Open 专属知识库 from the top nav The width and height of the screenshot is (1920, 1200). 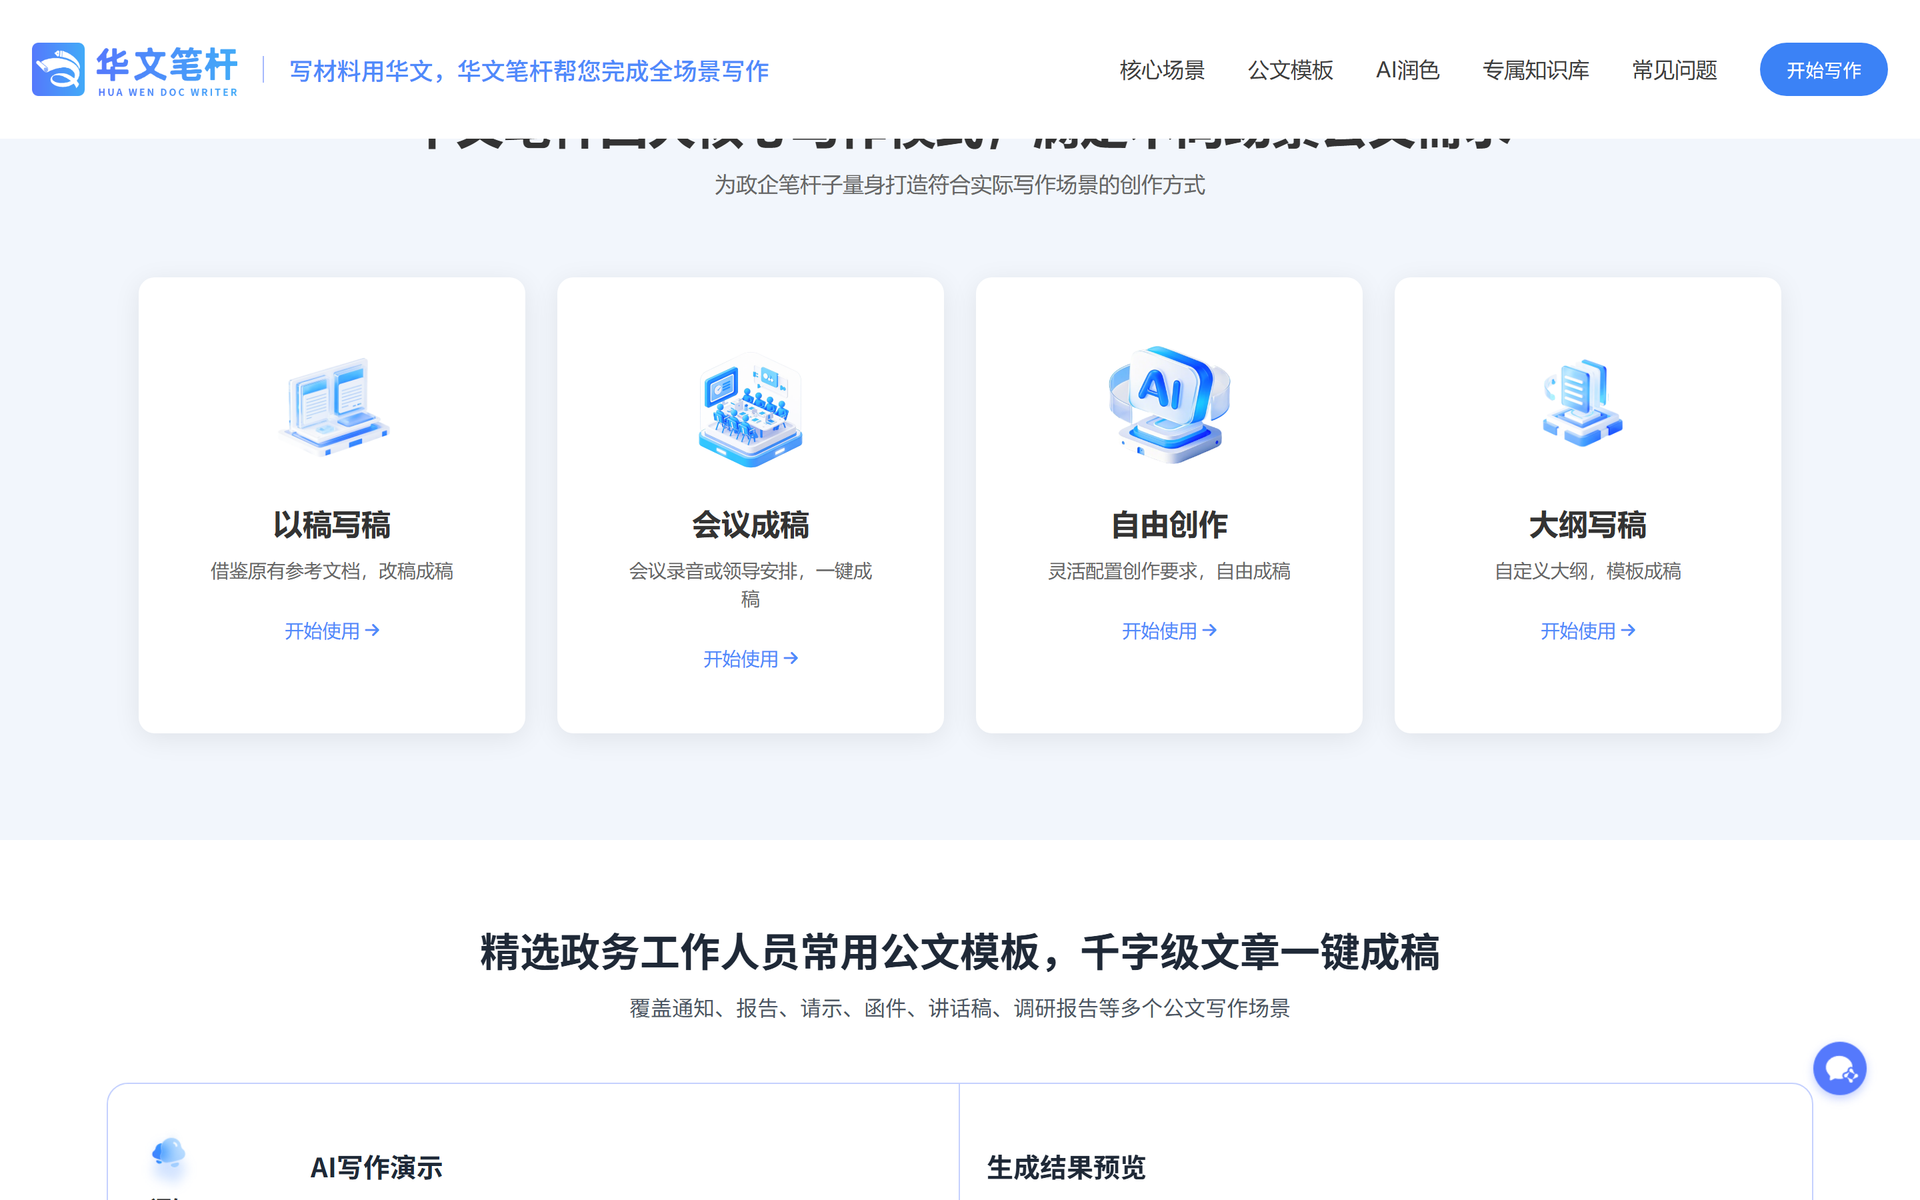point(1535,70)
